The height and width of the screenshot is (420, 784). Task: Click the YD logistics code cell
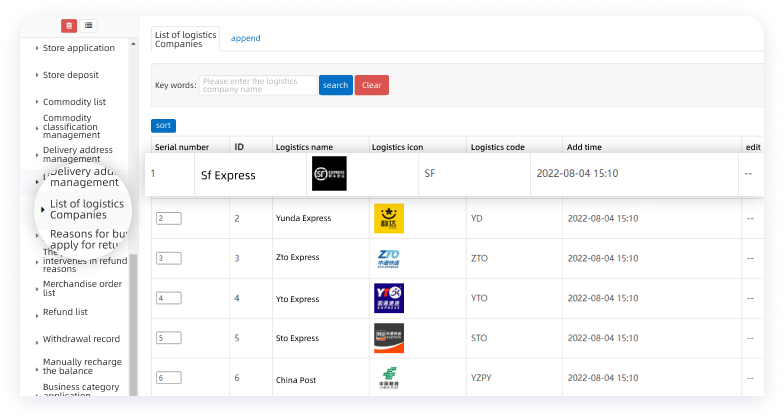point(476,218)
